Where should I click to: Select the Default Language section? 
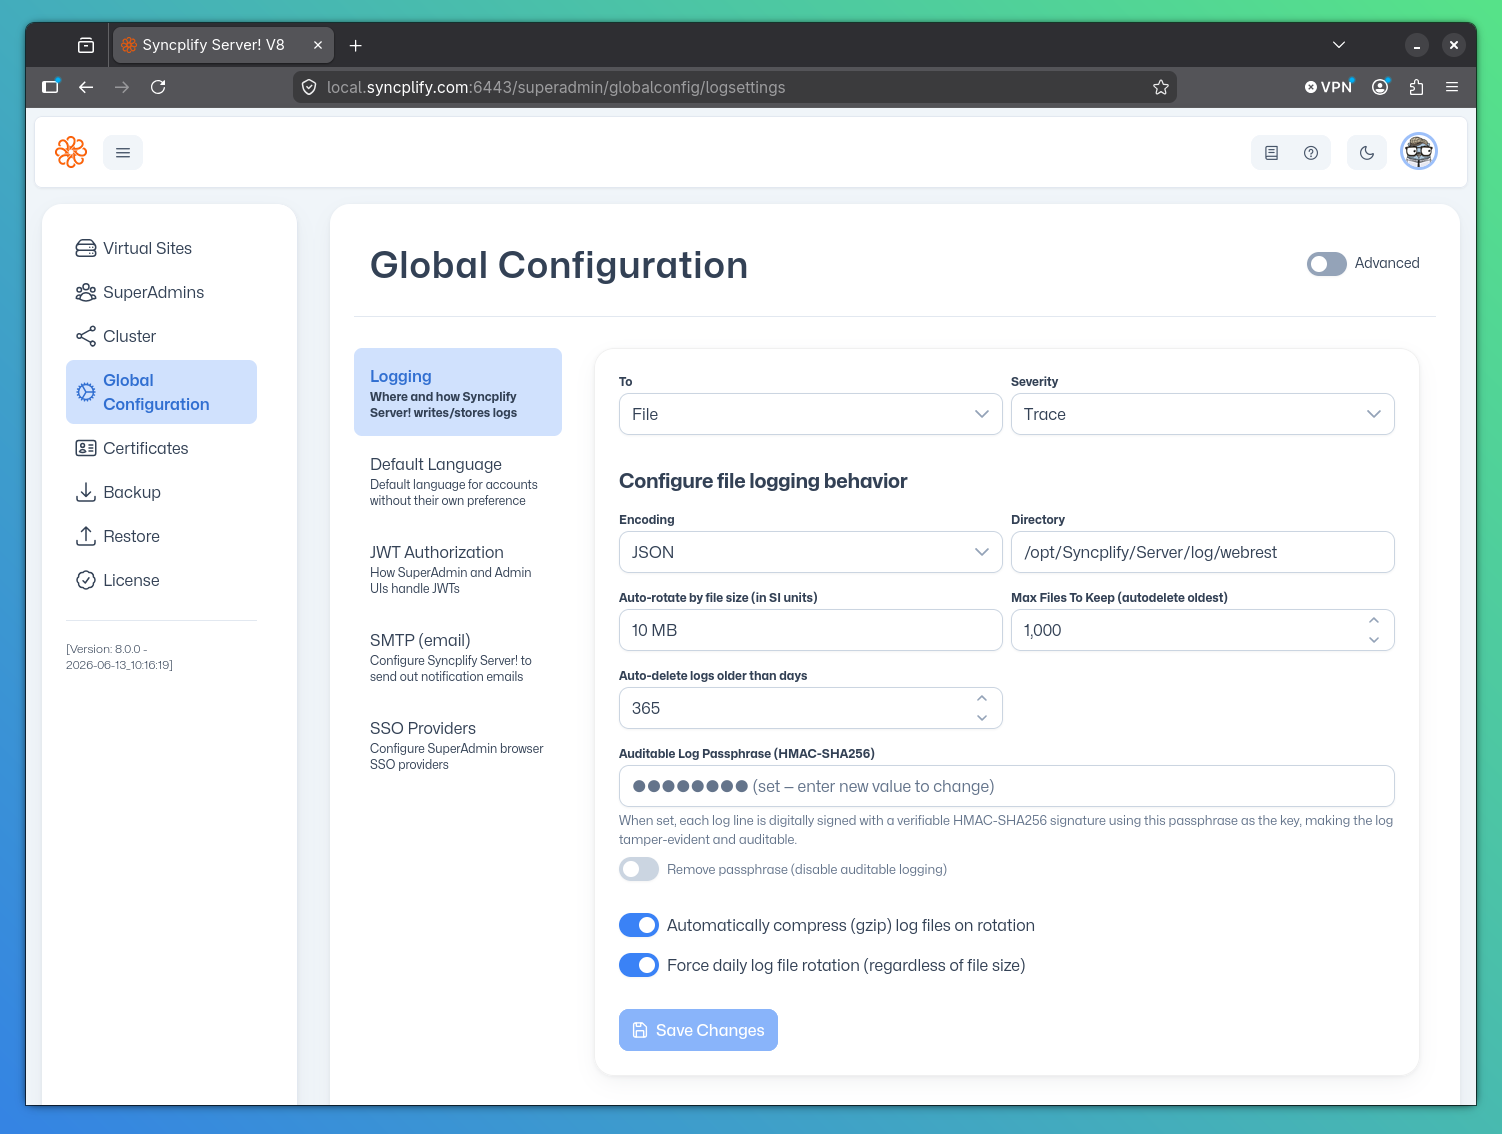tap(458, 480)
